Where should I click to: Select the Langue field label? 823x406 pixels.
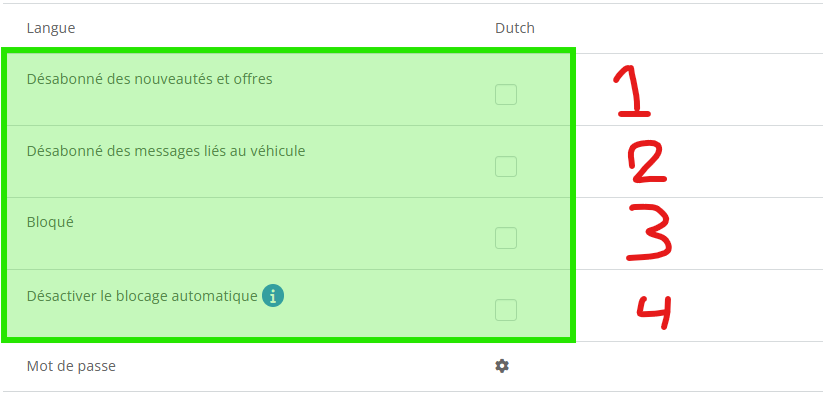(x=51, y=28)
